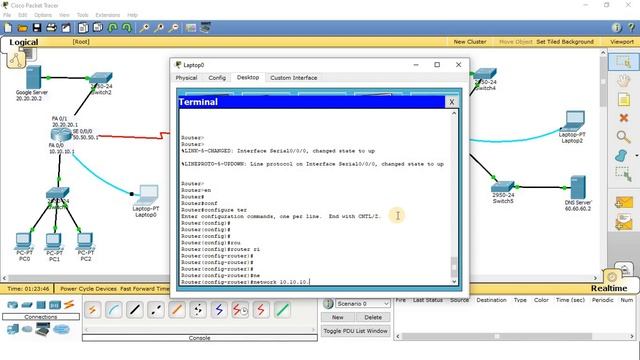This screenshot has width=640, height=360.
Task: Pick the automatic connection lightning type
Action: (x=93, y=310)
